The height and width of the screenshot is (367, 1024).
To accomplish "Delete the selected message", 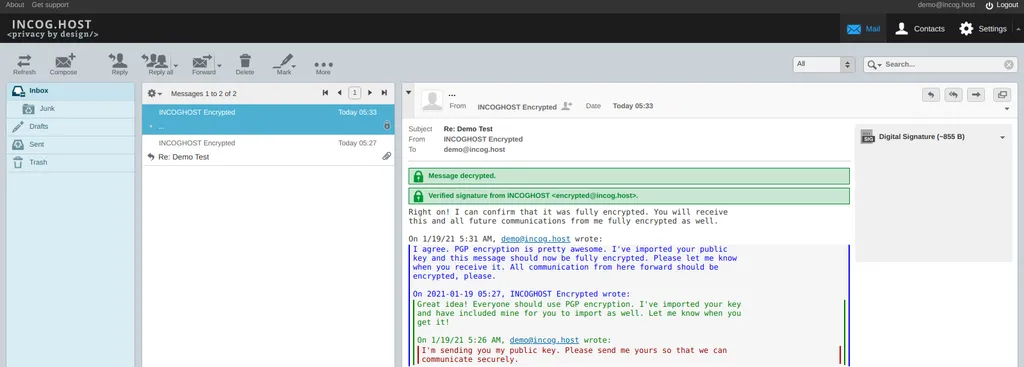I will [x=245, y=65].
